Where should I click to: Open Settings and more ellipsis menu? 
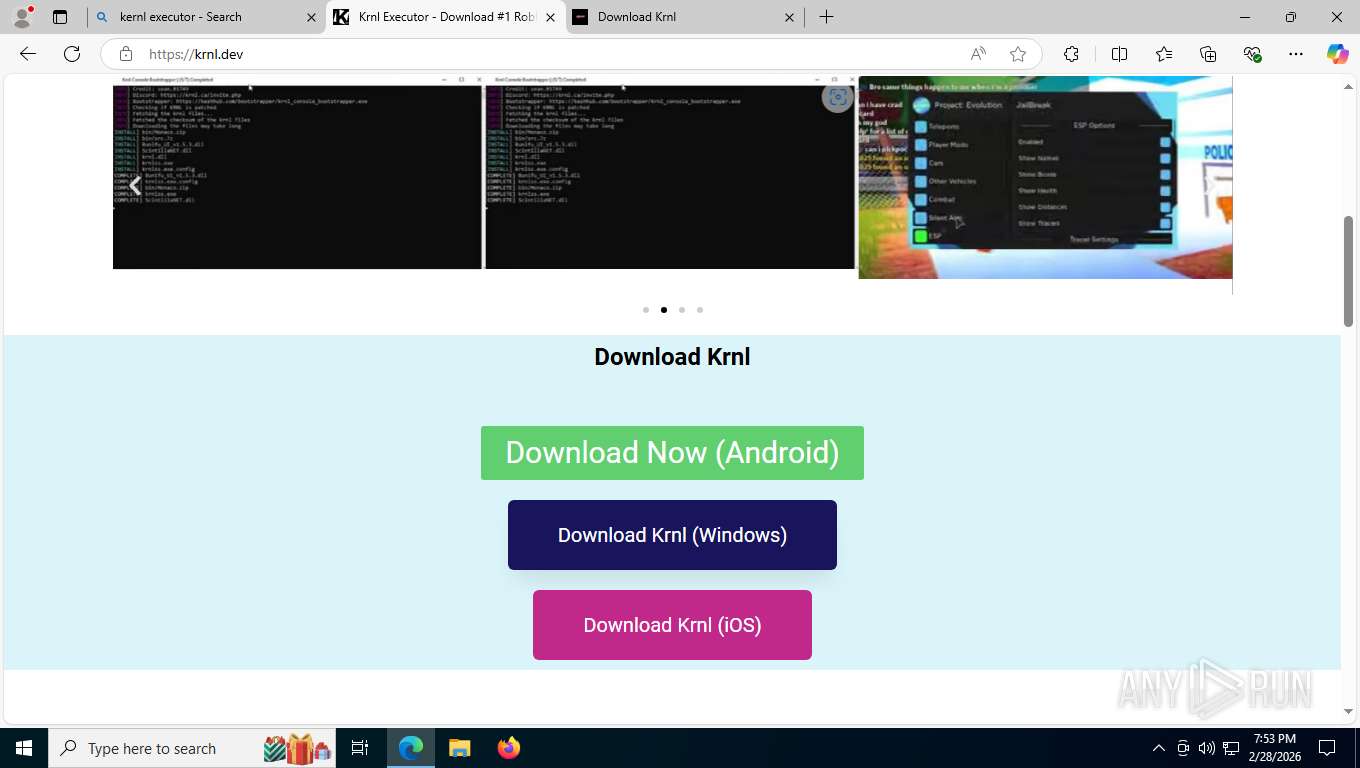pyautogui.click(x=1296, y=54)
